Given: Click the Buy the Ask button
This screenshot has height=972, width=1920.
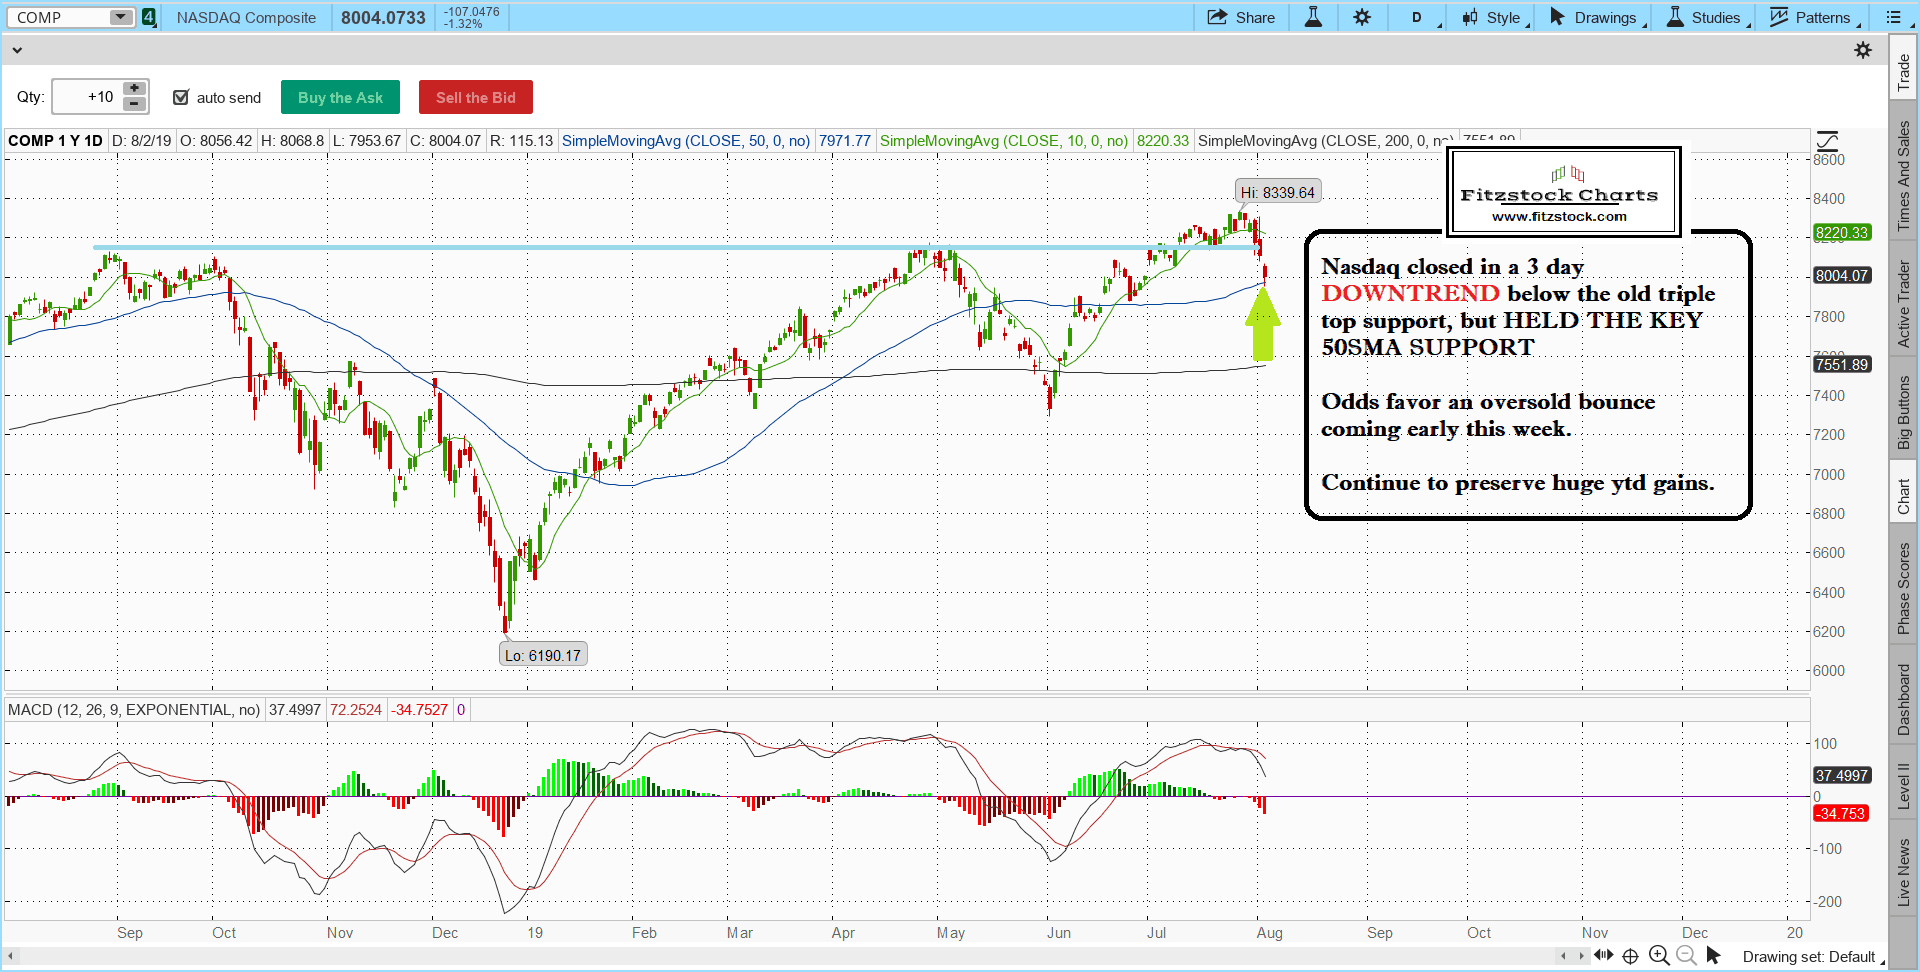Looking at the screenshot, I should (340, 97).
